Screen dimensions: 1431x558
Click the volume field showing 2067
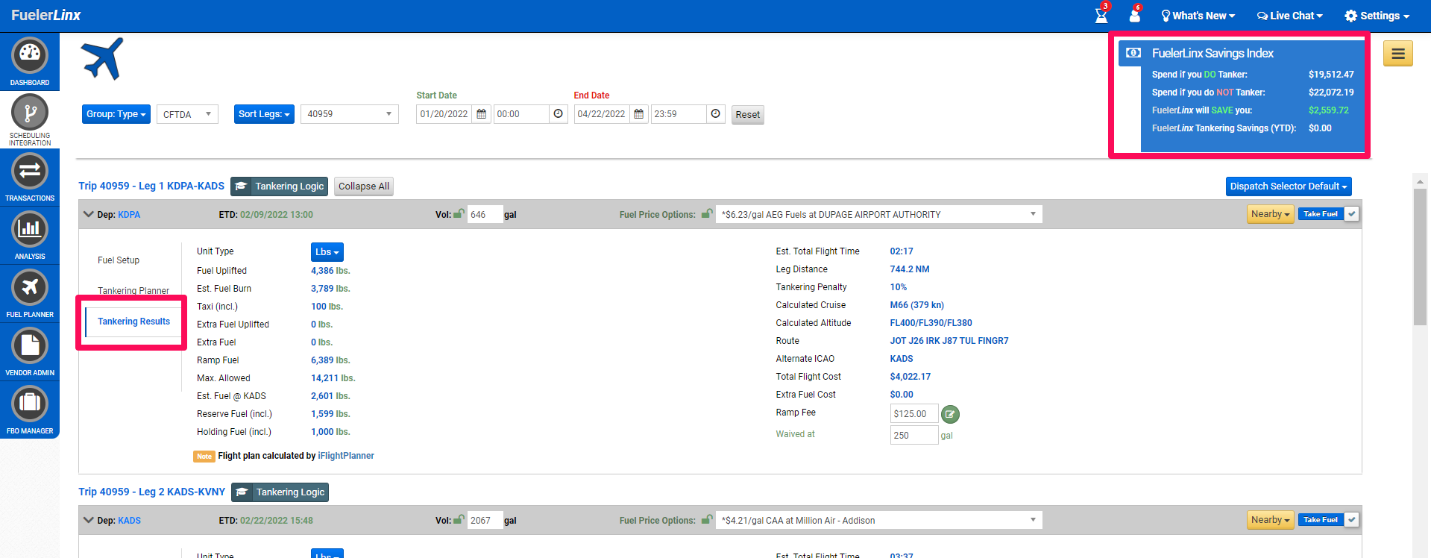485,520
